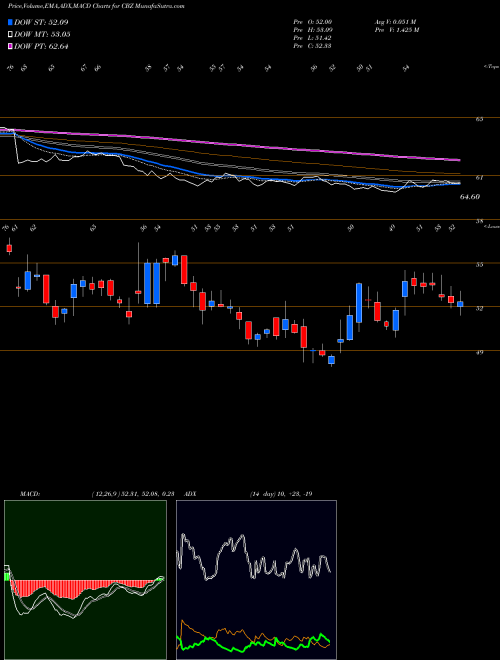The height and width of the screenshot is (660, 500).
Task: Click the 64.60 value label under EMA lines
Action: 470,197
